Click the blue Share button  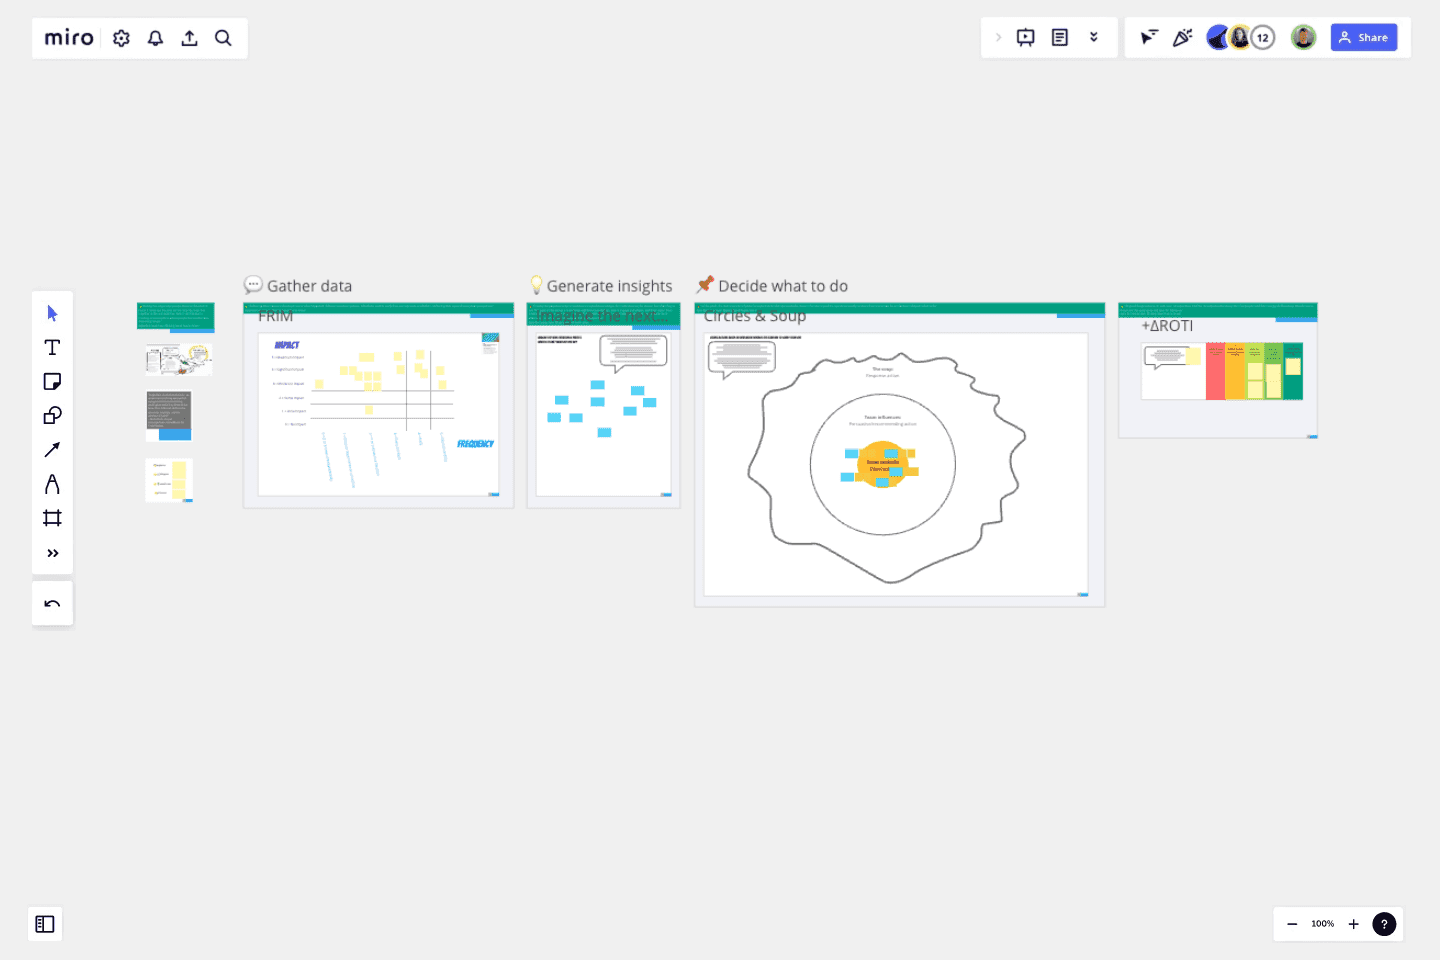click(x=1363, y=38)
